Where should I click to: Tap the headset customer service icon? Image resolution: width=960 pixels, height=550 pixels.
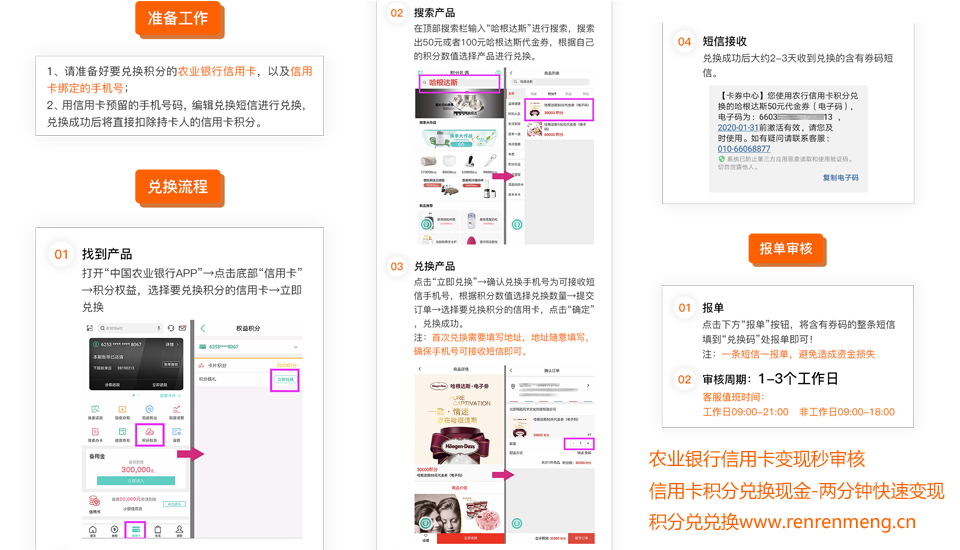click(171, 328)
